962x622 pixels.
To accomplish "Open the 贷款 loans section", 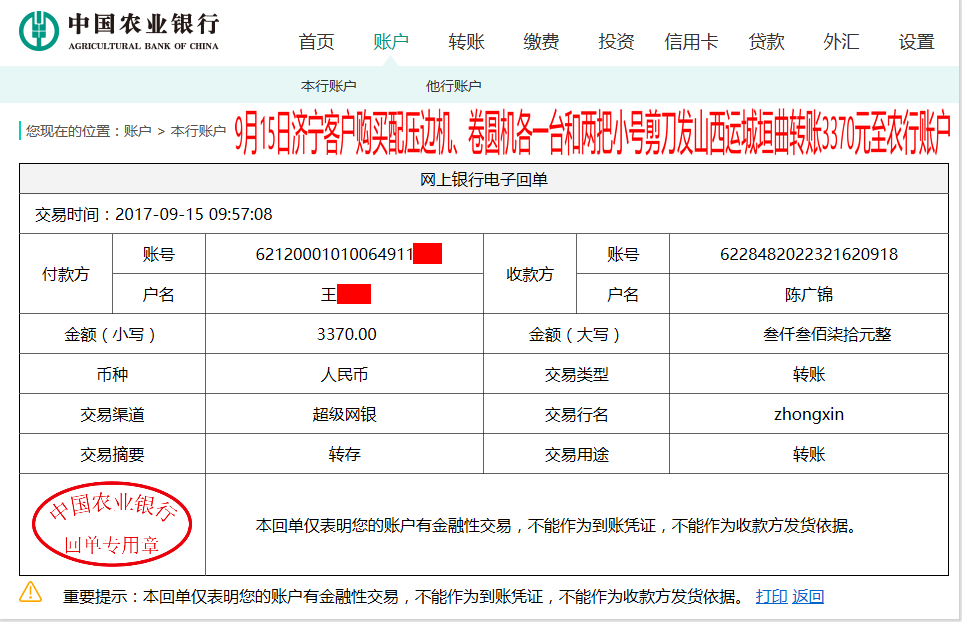I will click(x=766, y=41).
